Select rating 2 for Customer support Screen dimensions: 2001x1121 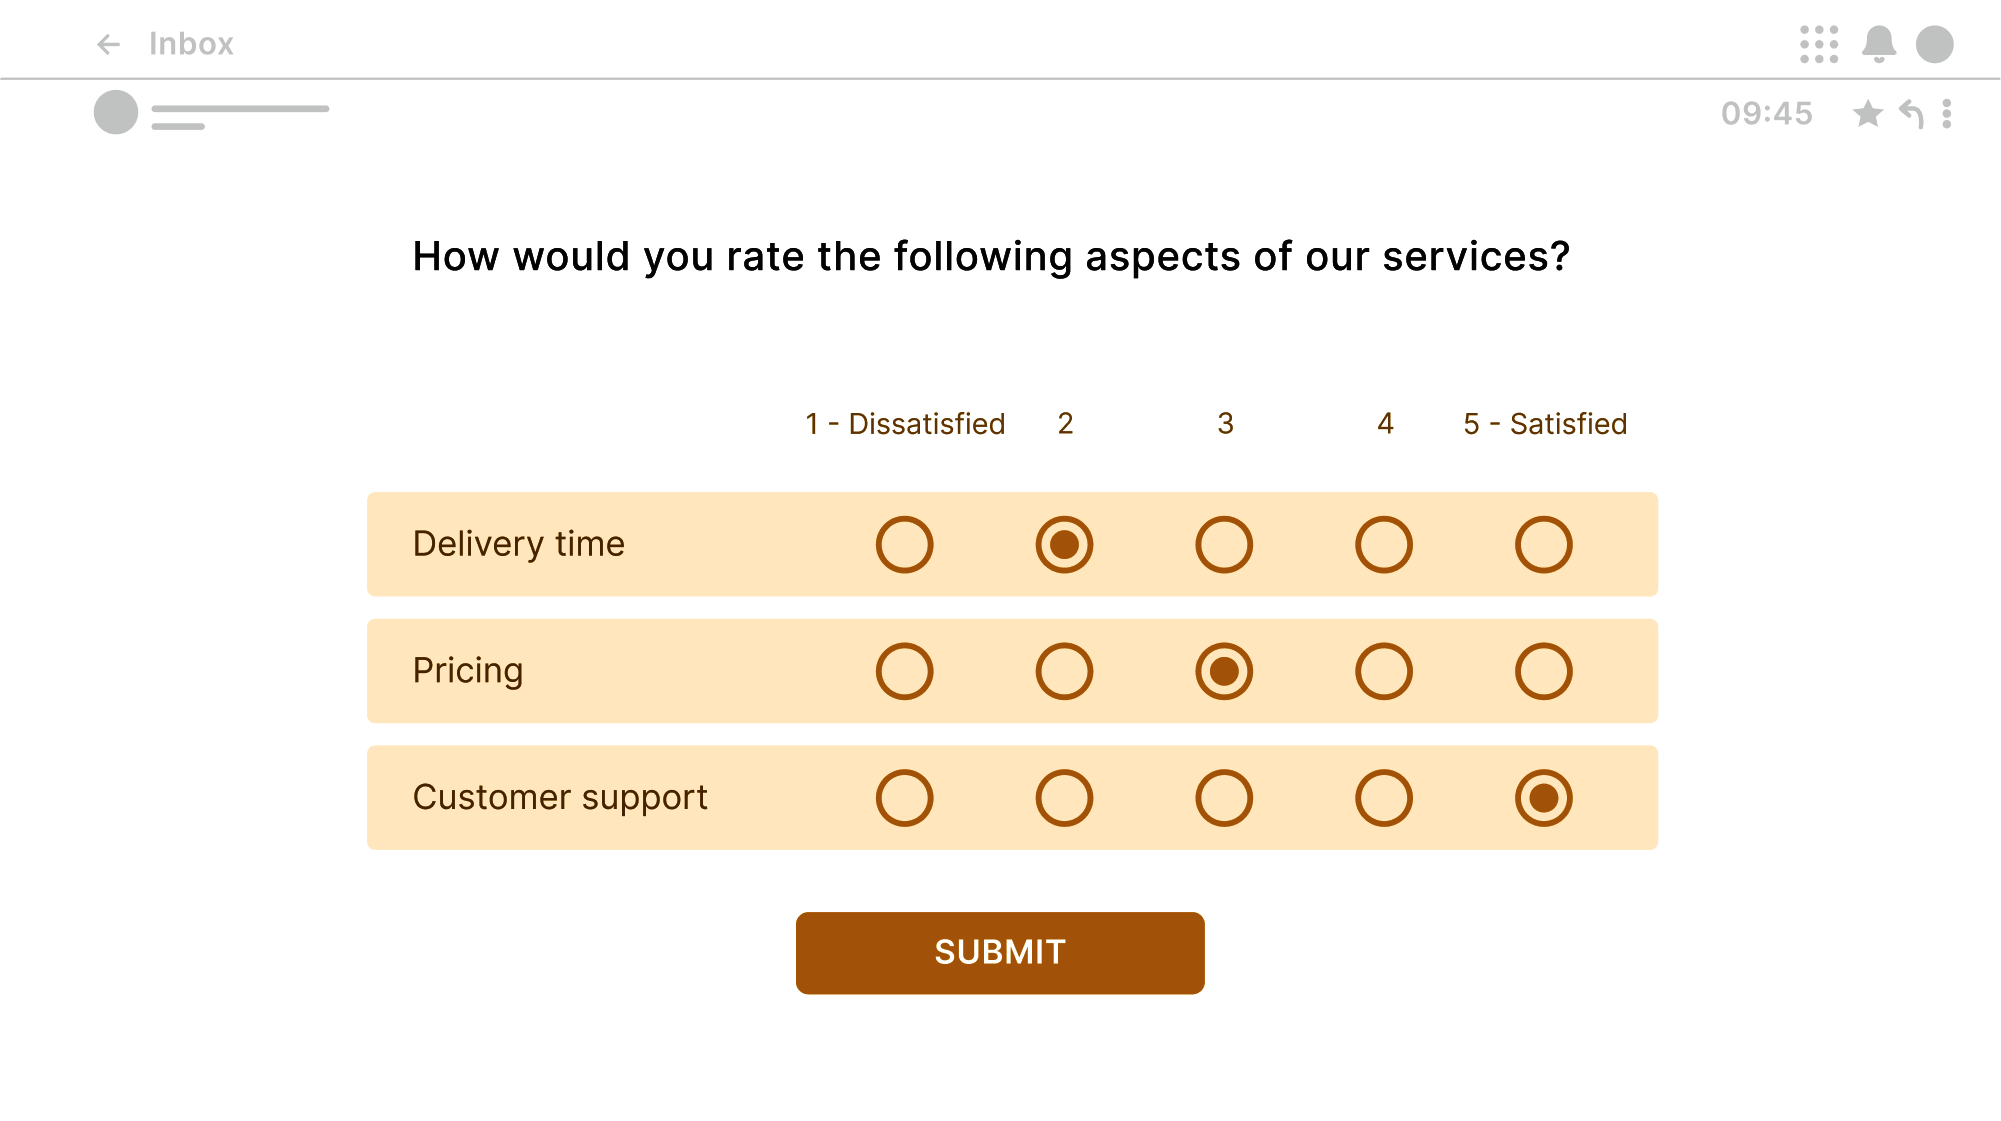pyautogui.click(x=1064, y=798)
